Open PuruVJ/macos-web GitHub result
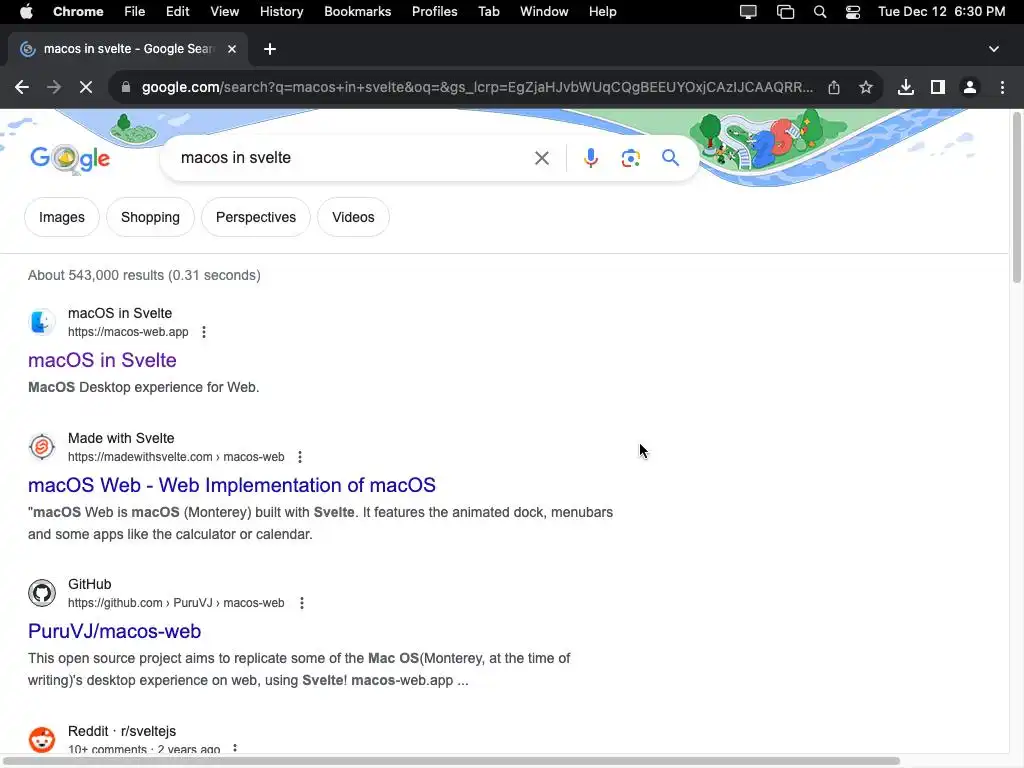Image resolution: width=1024 pixels, height=768 pixels. click(x=114, y=632)
